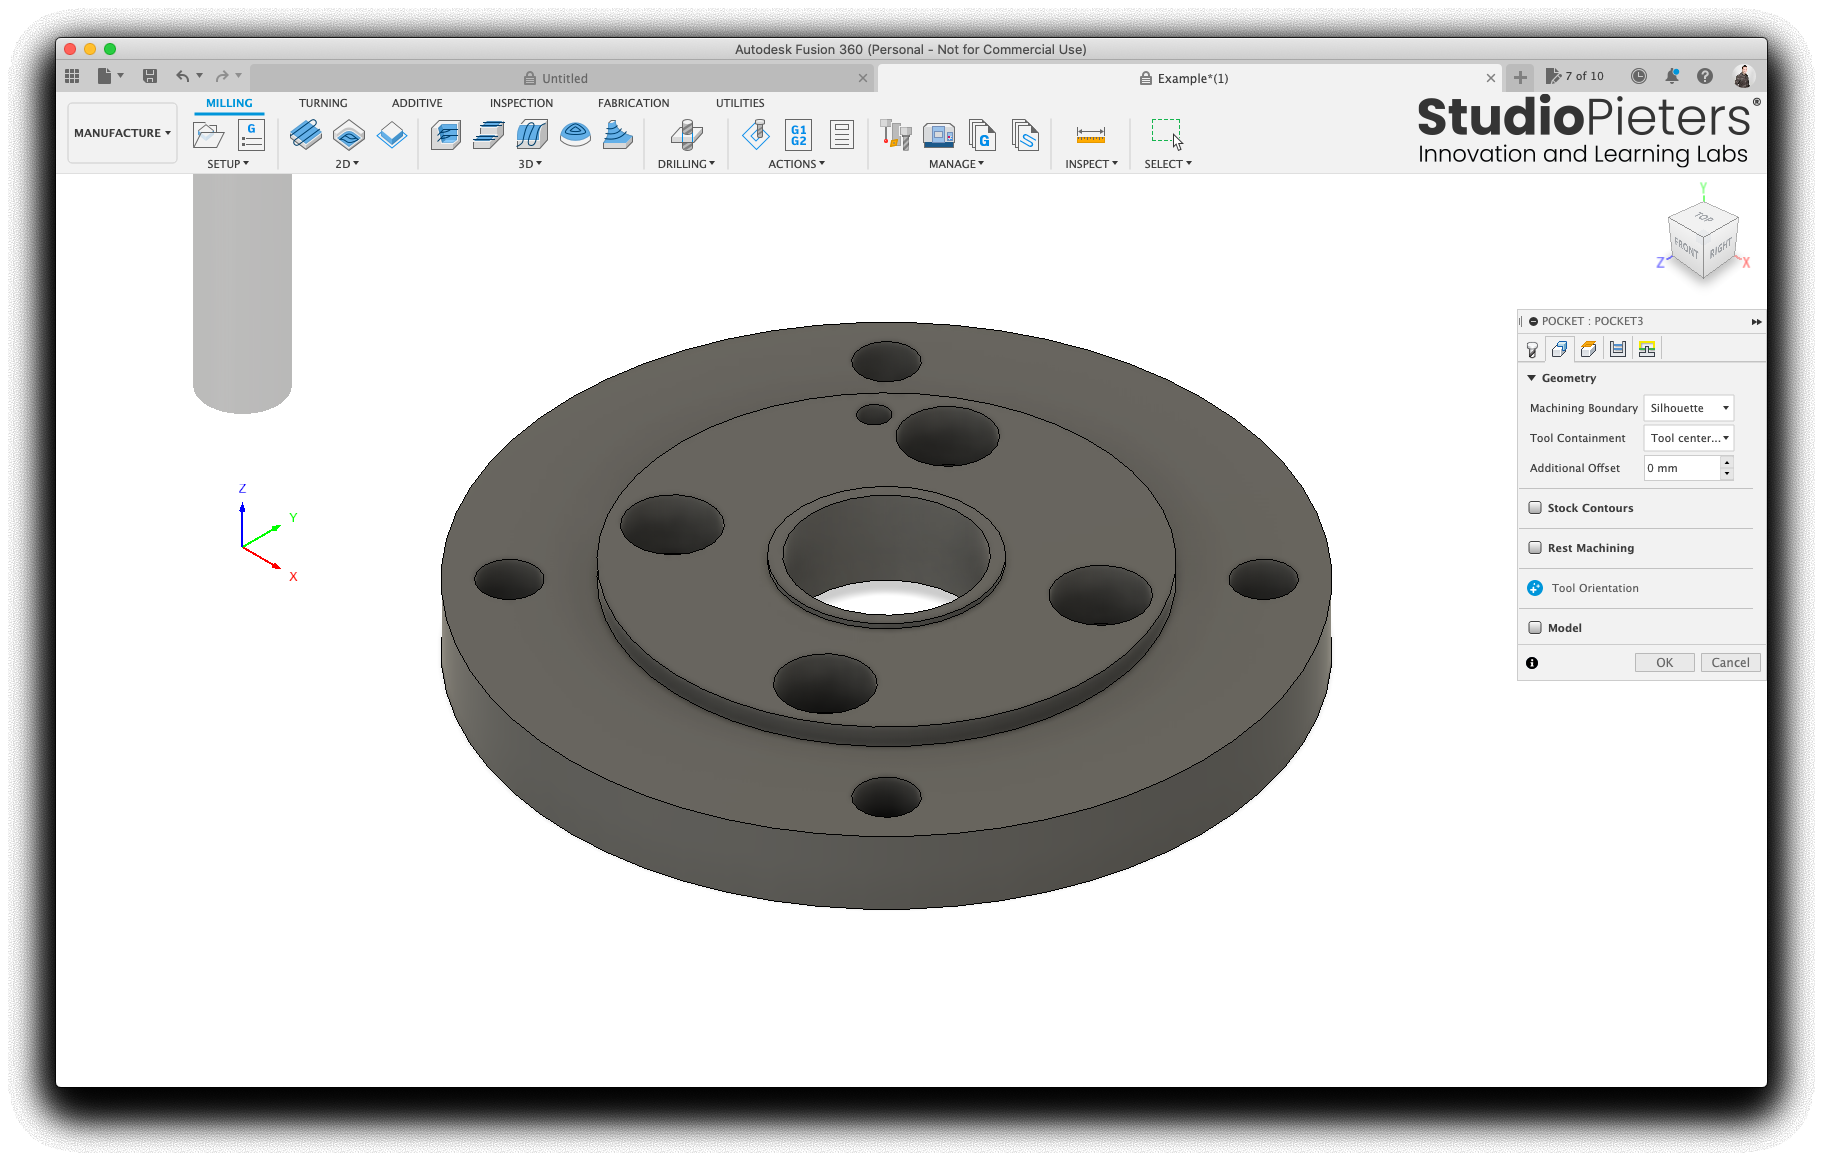The width and height of the screenshot is (1823, 1161).
Task: Expand the MANAGE menu
Action: tap(956, 164)
